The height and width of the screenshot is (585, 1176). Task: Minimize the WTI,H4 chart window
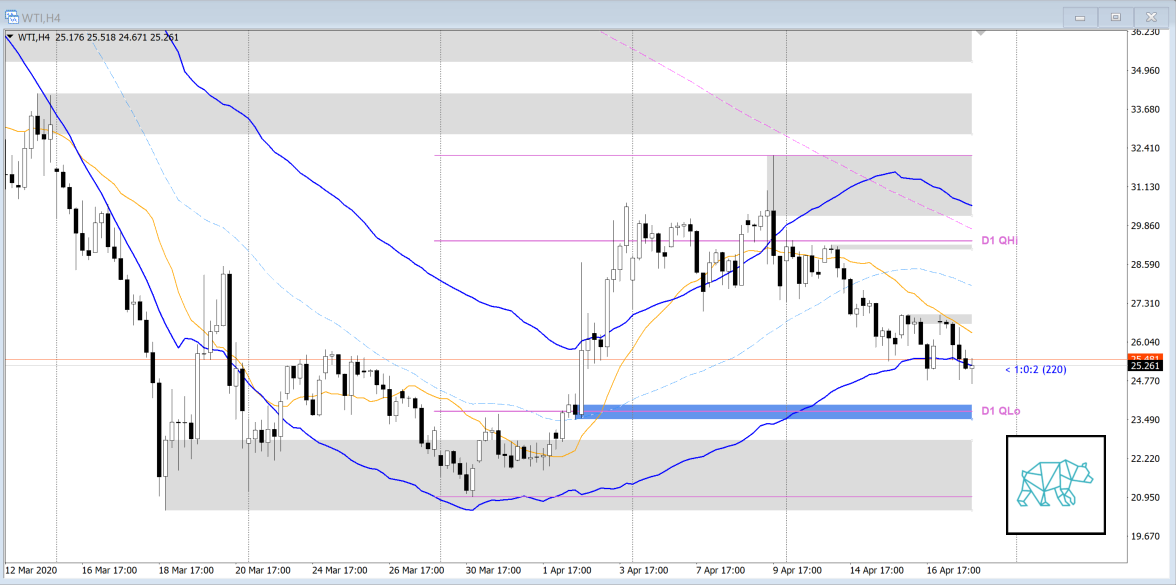(1079, 17)
